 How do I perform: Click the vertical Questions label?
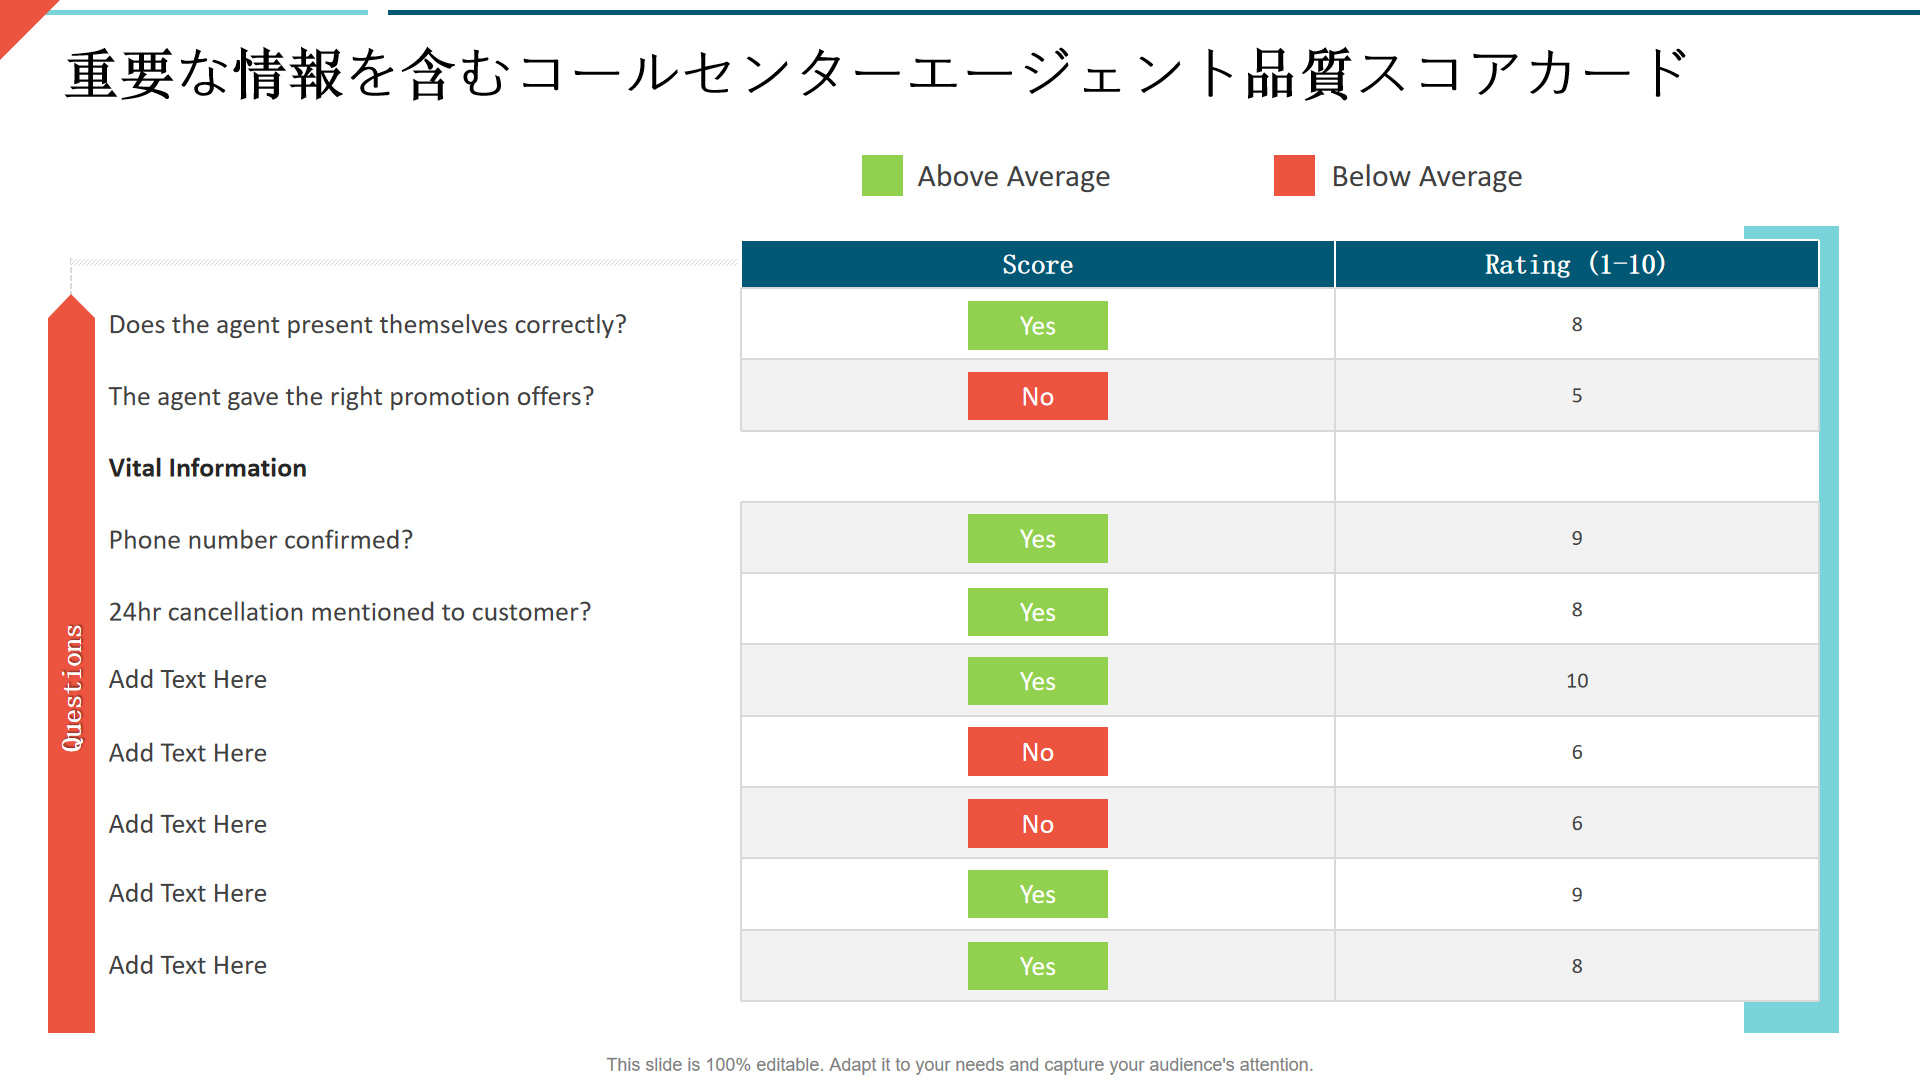(72, 687)
